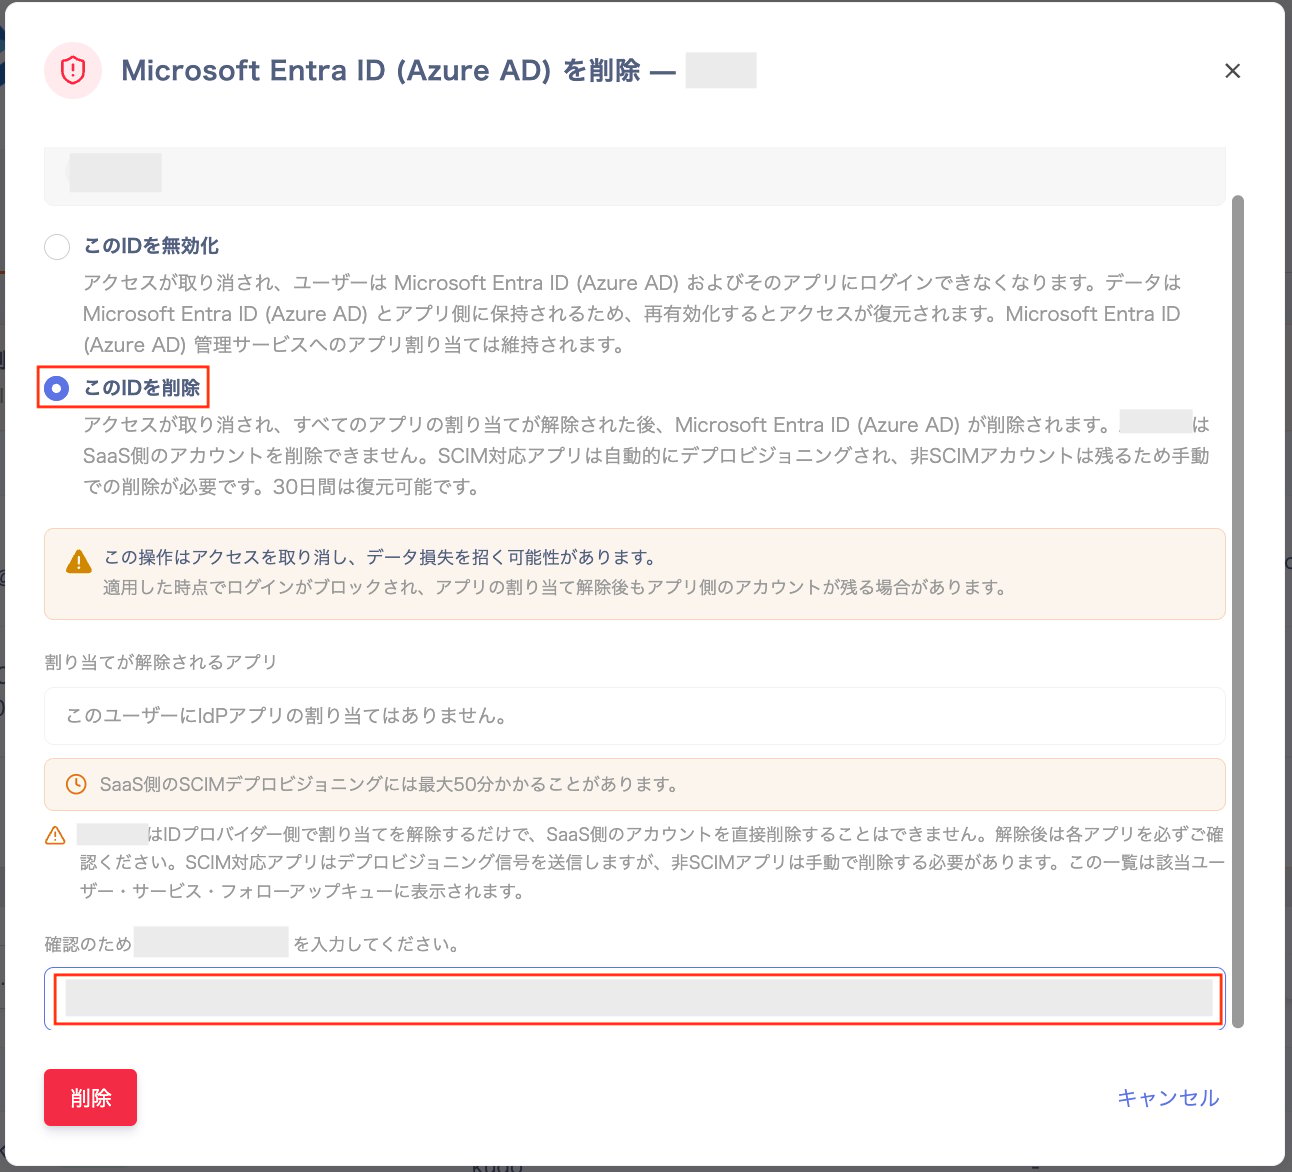The height and width of the screenshot is (1172, 1292).
Task: Click the red 削除 button
Action: point(90,1098)
